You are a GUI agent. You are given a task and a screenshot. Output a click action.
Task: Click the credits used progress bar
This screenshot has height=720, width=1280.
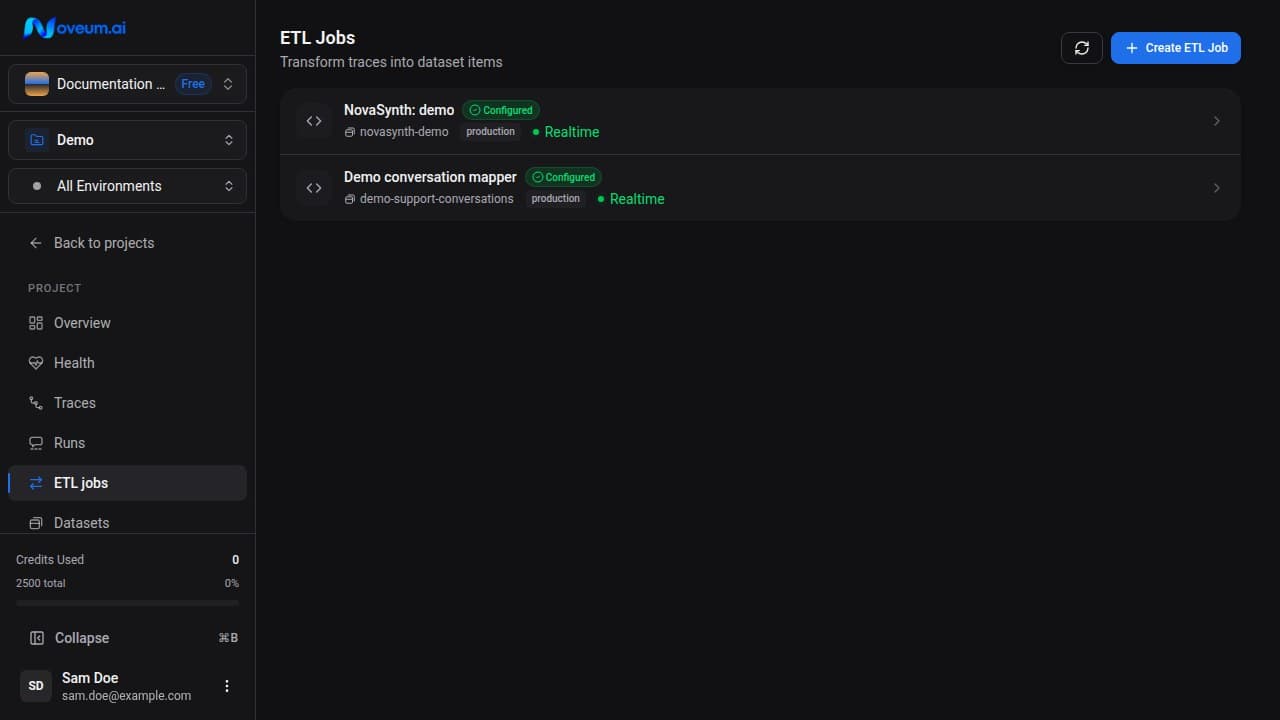point(127,603)
